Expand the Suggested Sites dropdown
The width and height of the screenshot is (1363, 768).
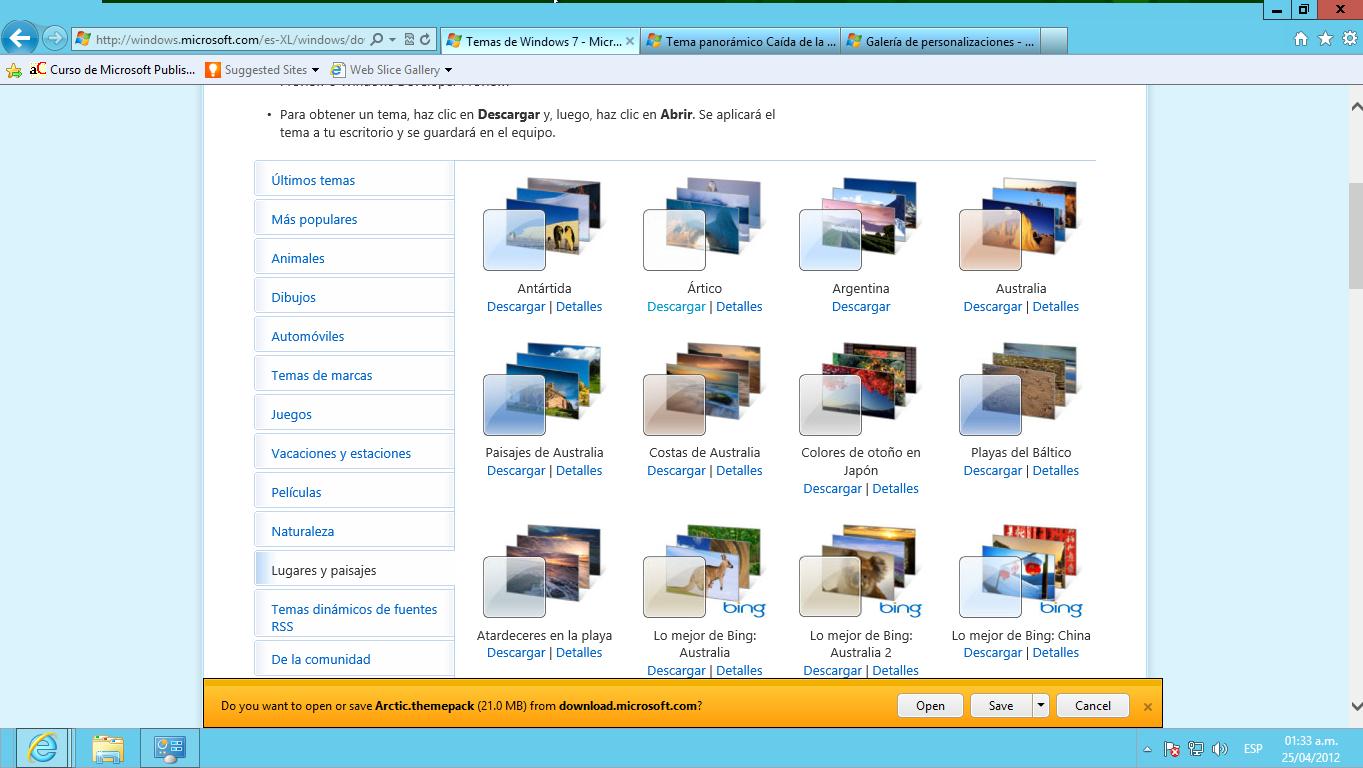[x=315, y=70]
